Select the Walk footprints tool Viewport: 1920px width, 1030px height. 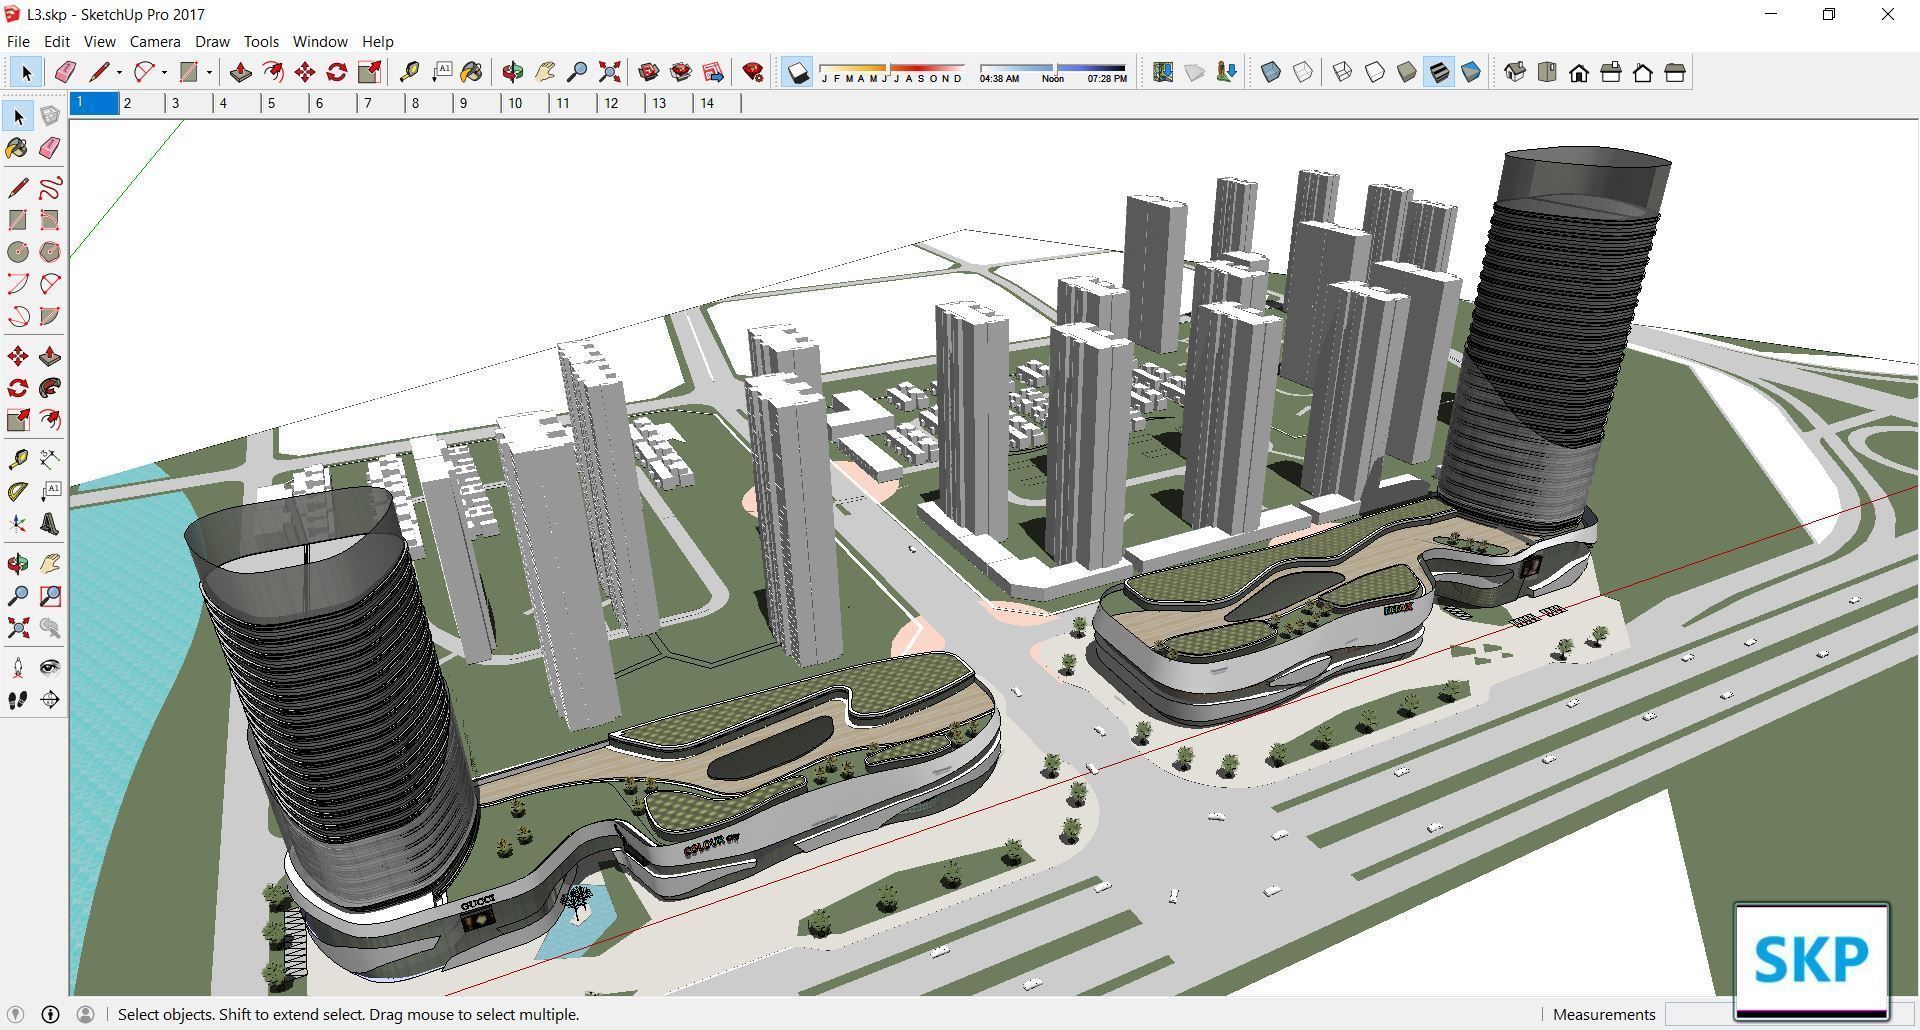click(18, 700)
